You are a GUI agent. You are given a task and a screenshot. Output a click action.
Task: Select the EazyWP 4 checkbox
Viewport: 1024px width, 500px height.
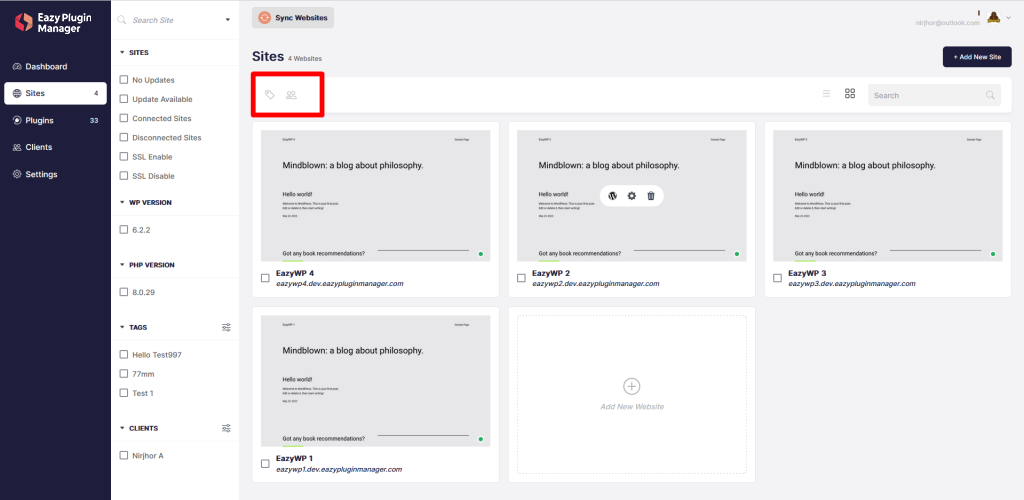(265, 278)
